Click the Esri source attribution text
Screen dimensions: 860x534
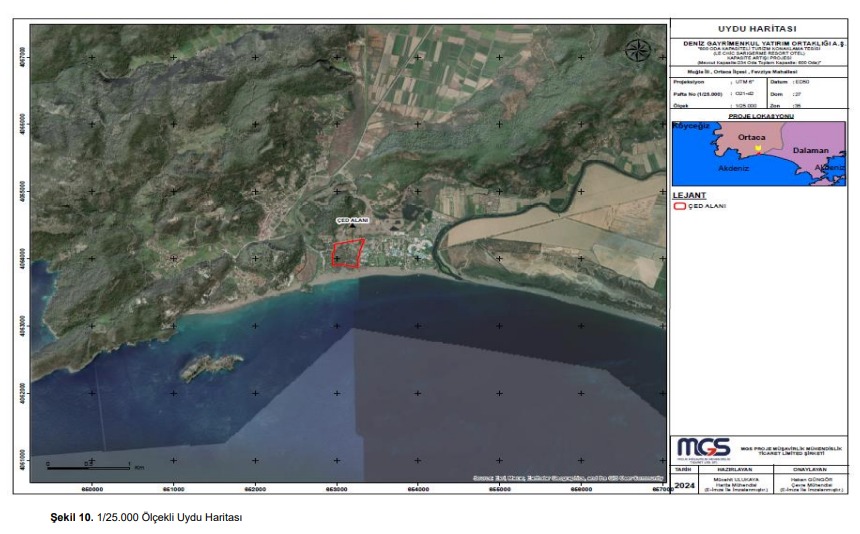pos(566,478)
